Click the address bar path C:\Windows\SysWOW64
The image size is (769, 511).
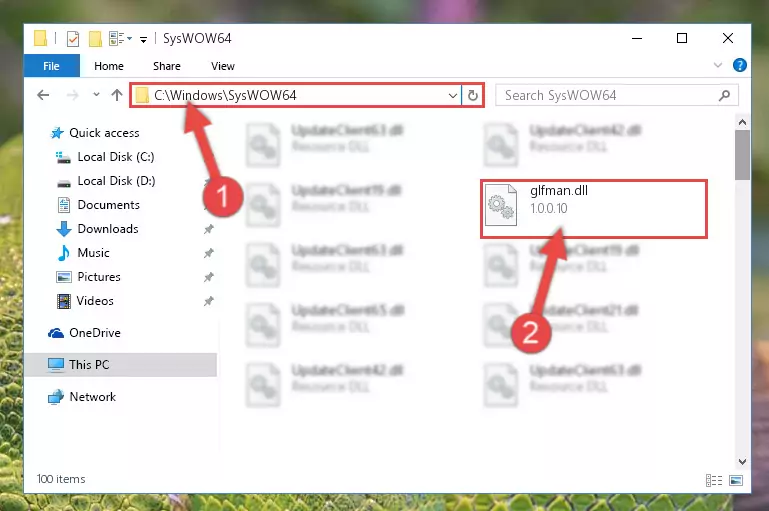pos(225,95)
